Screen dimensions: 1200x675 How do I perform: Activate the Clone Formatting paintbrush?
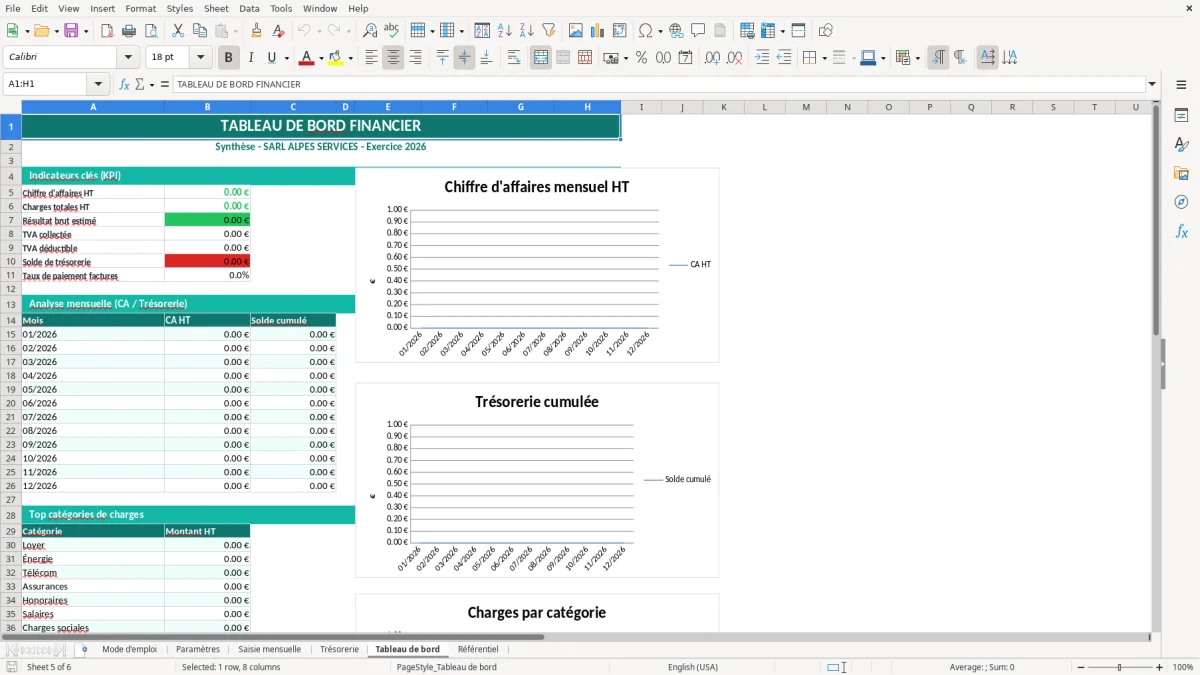pos(256,31)
